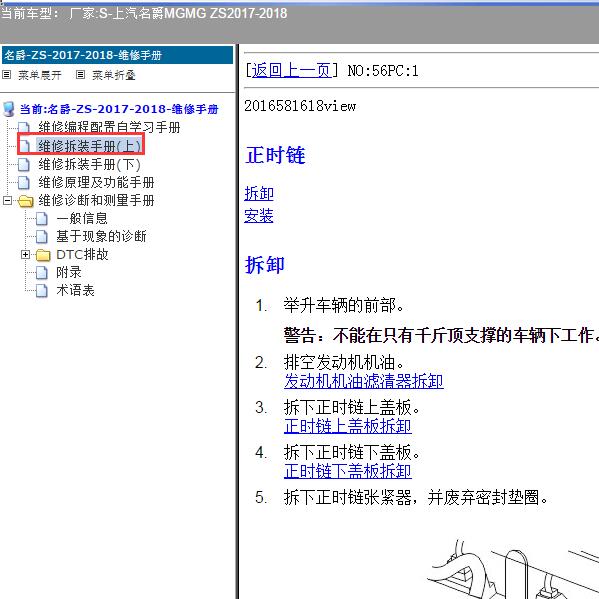Click the page icon of 基于现象的诊断
The width and height of the screenshot is (599, 599).
pos(42,237)
